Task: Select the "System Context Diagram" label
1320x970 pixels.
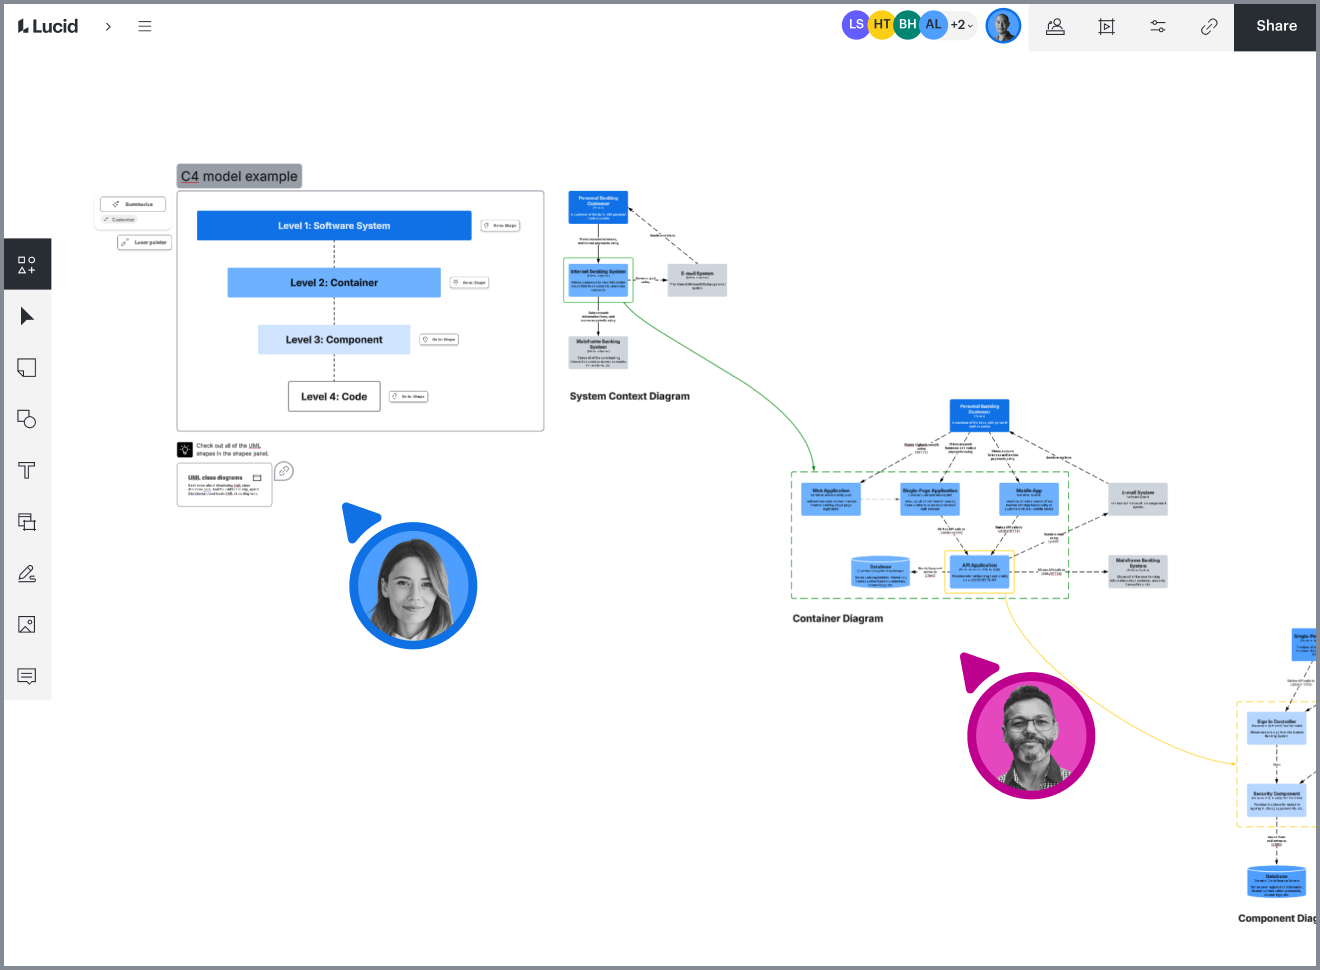Action: pyautogui.click(x=630, y=397)
